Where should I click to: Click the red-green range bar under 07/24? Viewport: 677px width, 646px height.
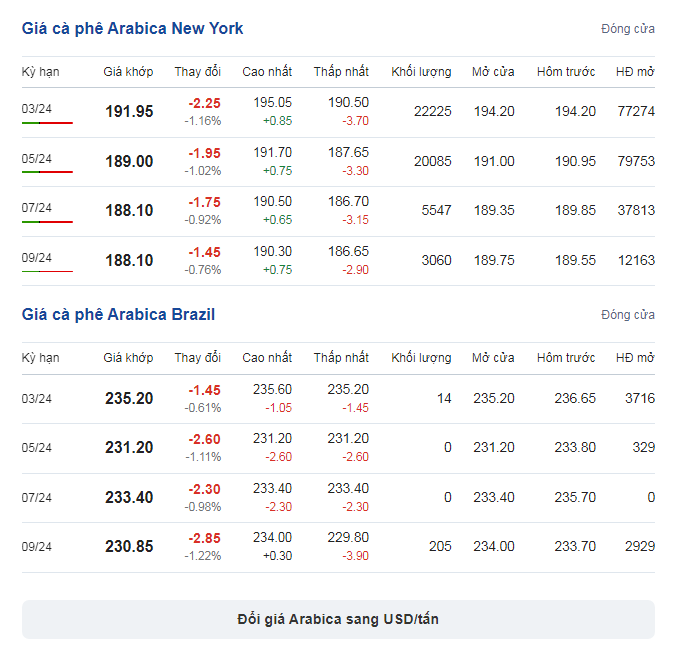pyautogui.click(x=47, y=222)
